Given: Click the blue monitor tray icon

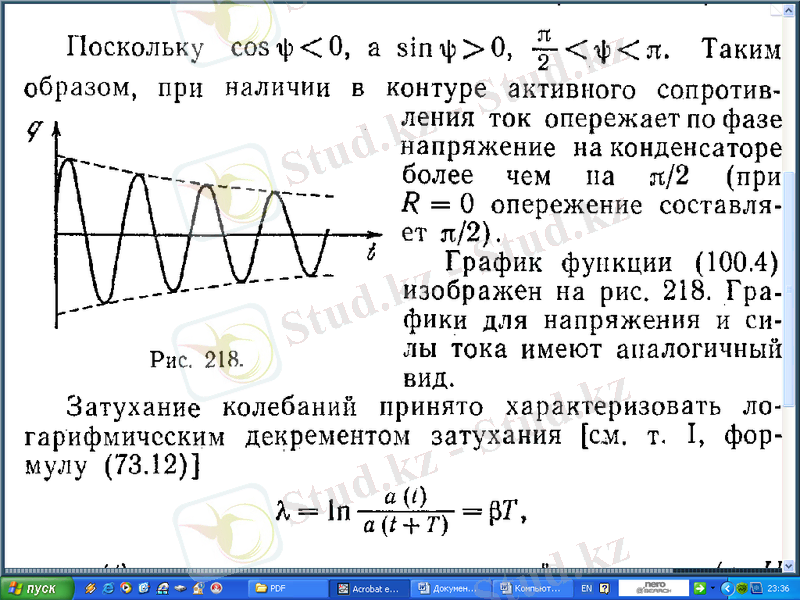Looking at the screenshot, I should coord(756,588).
